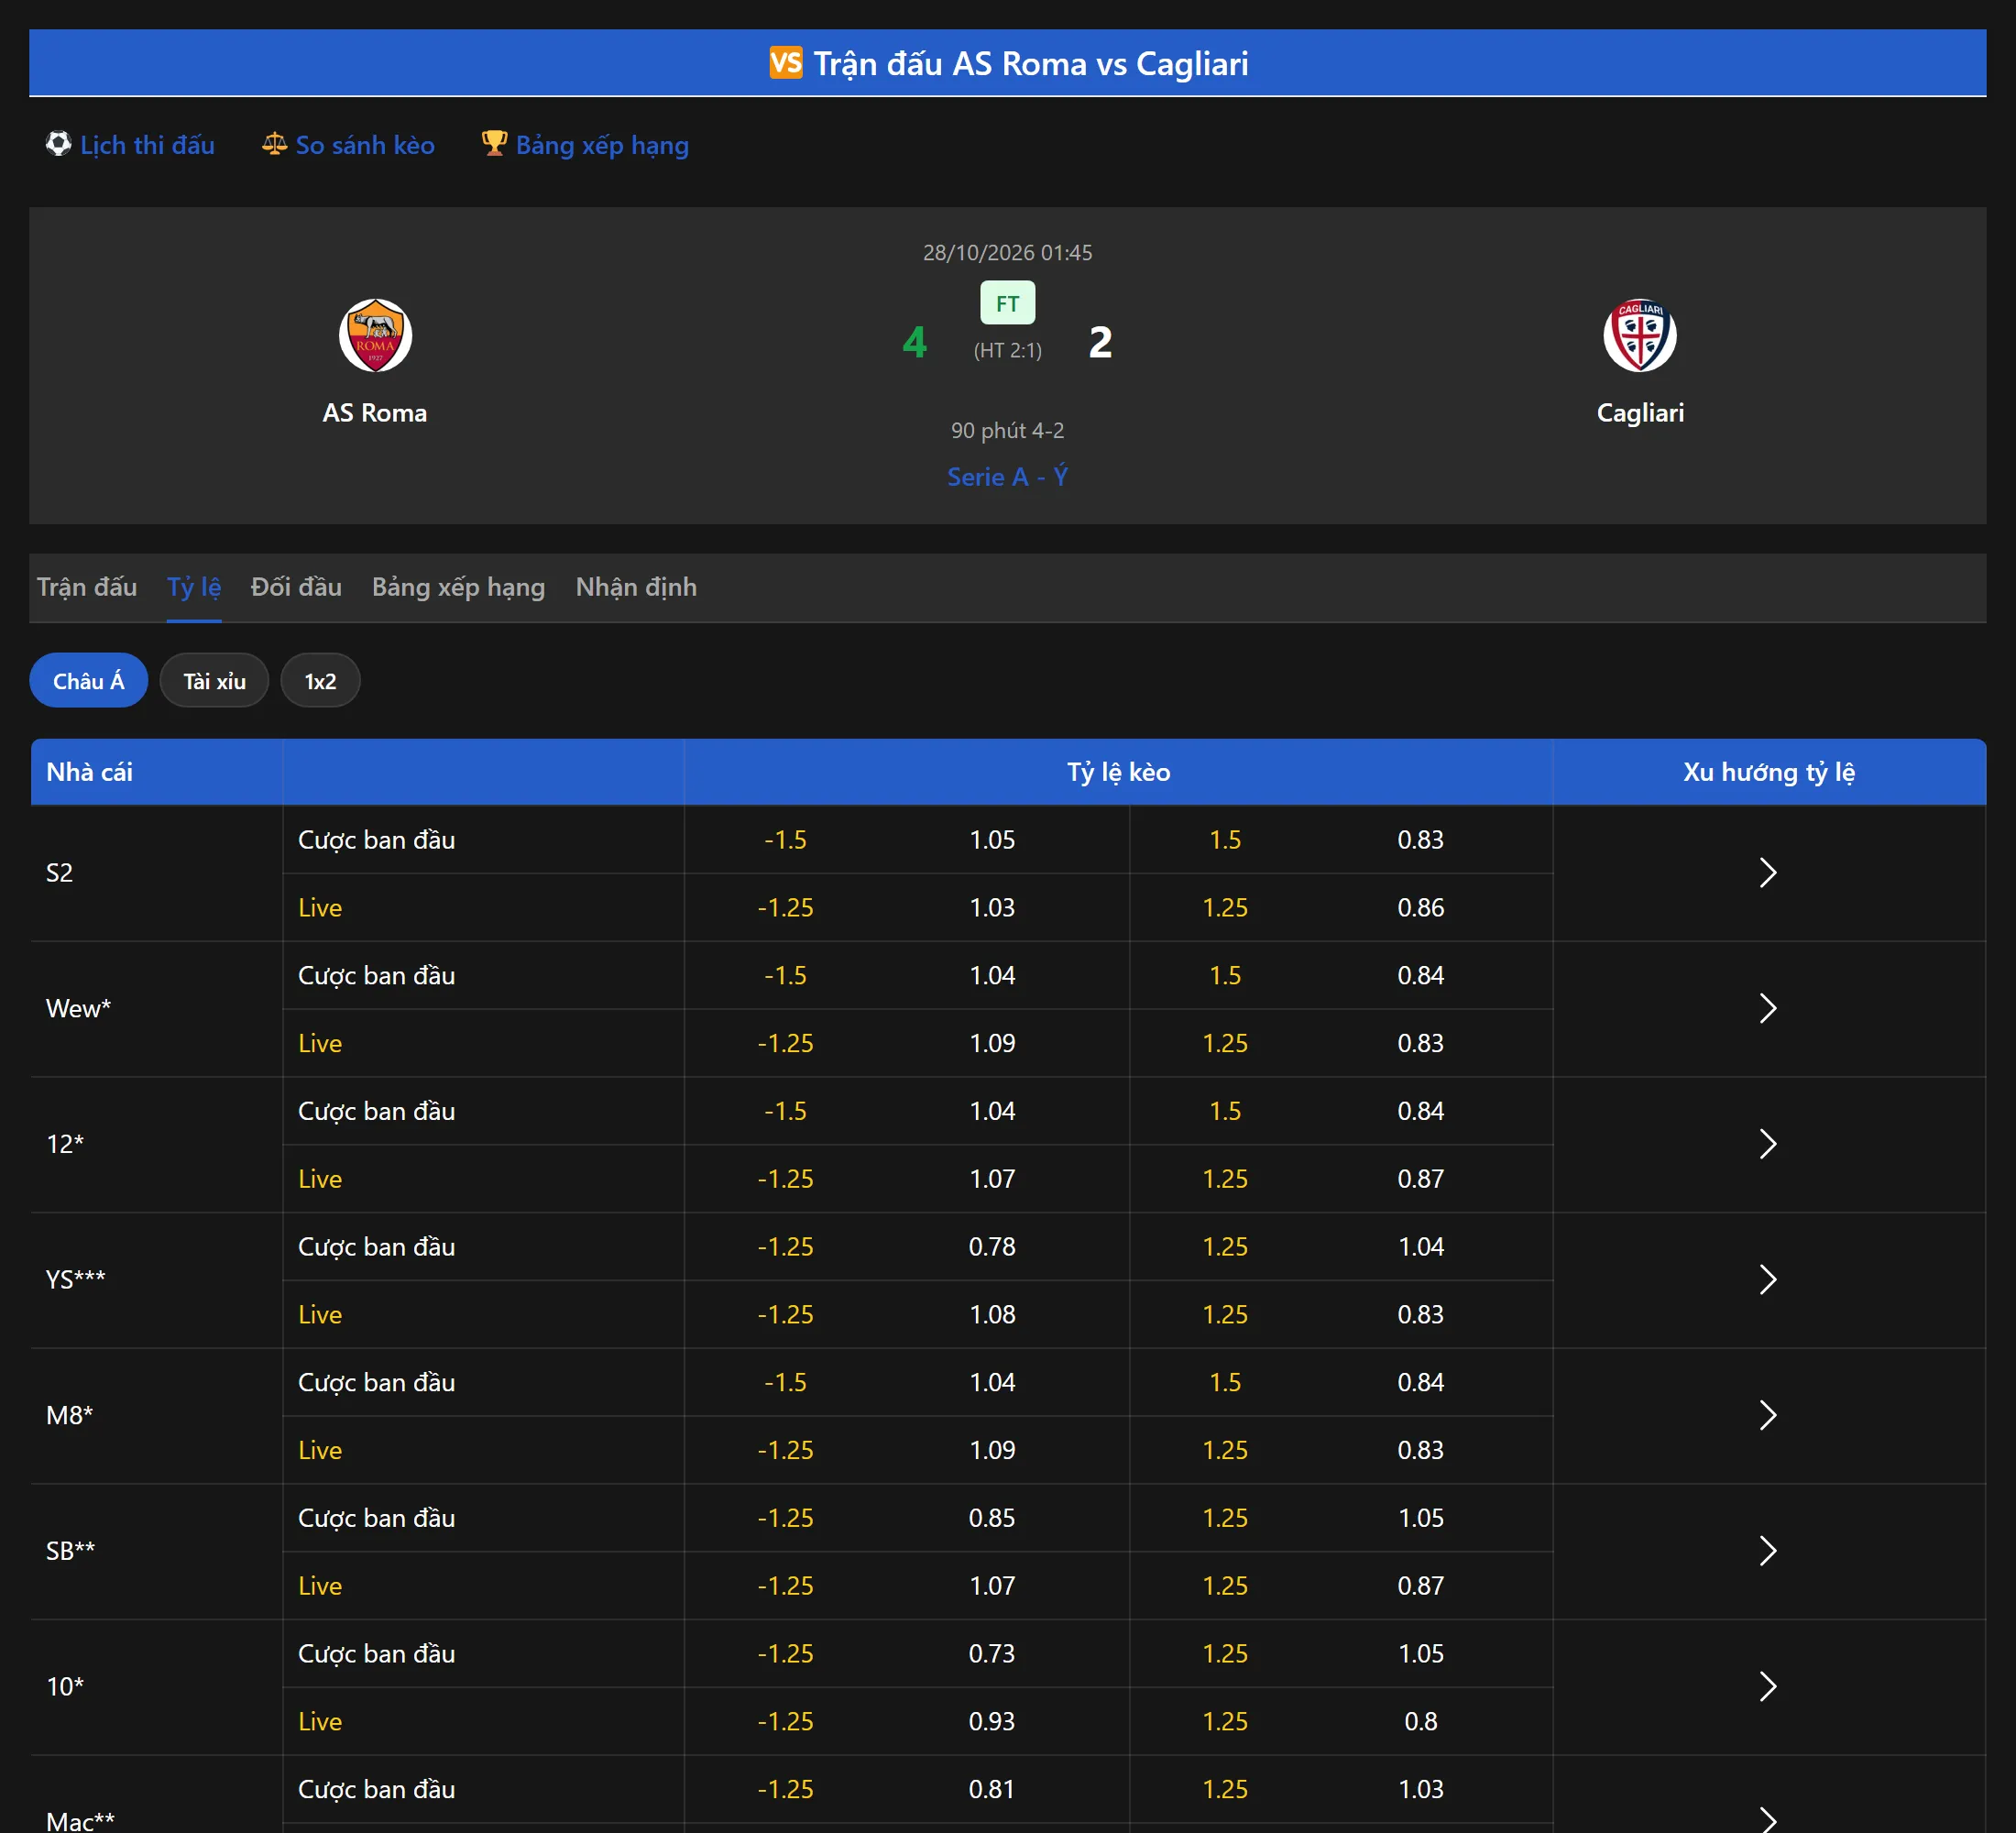Click the orange VS icon in the header
The width and height of the screenshot is (2016, 1833).
click(x=786, y=63)
